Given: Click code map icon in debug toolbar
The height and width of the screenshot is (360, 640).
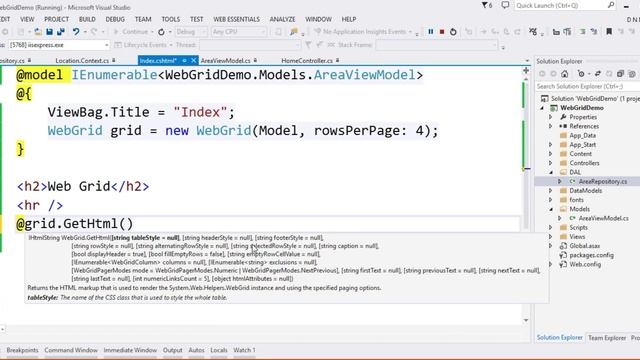Looking at the screenshot, I should pos(533,31).
